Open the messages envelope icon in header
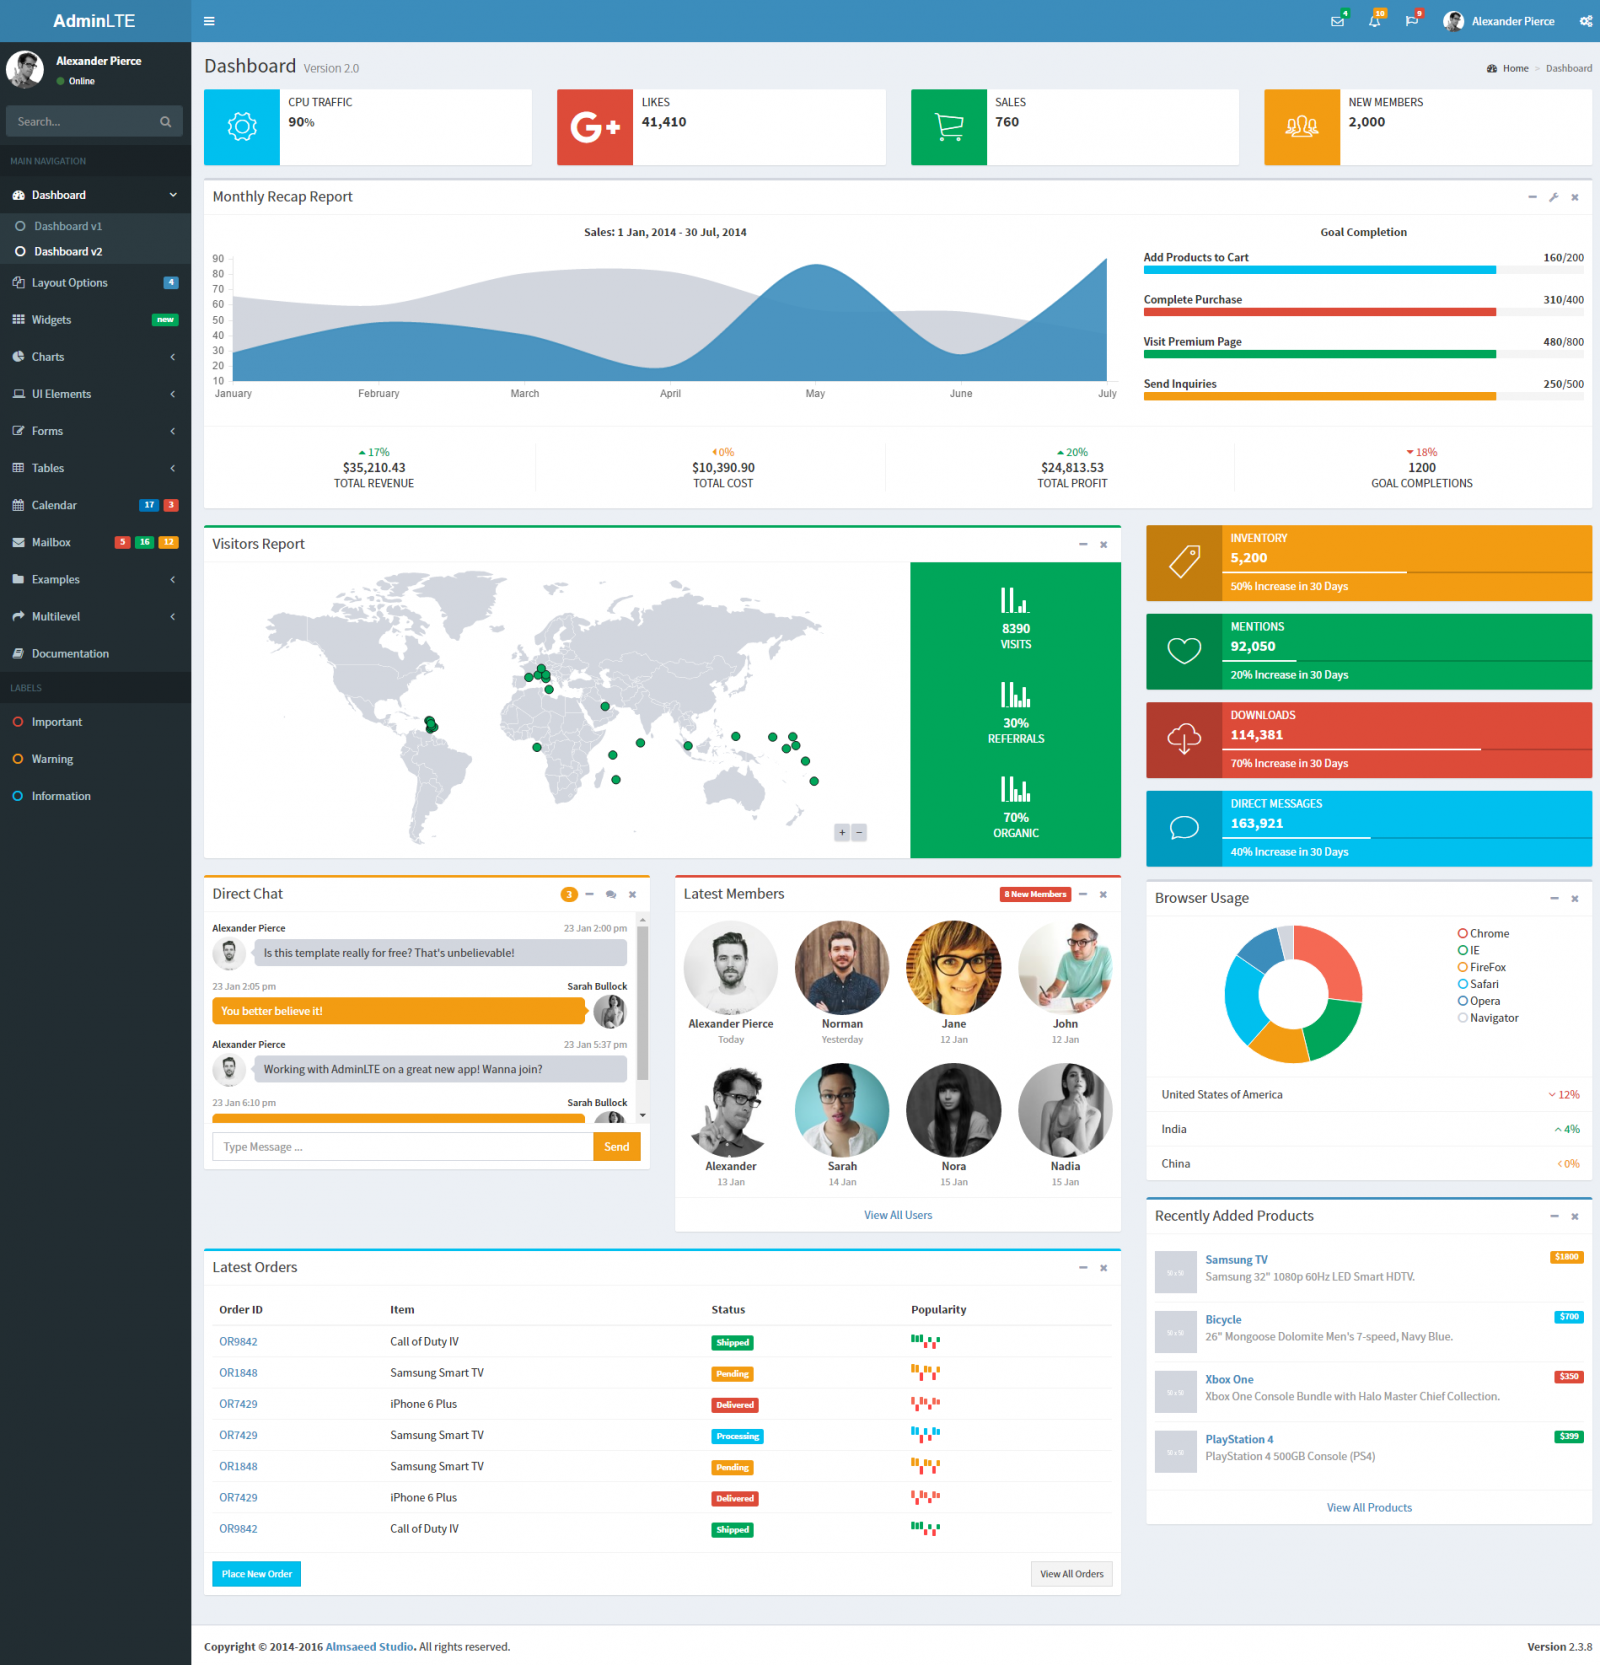The image size is (1600, 1665). (1337, 21)
